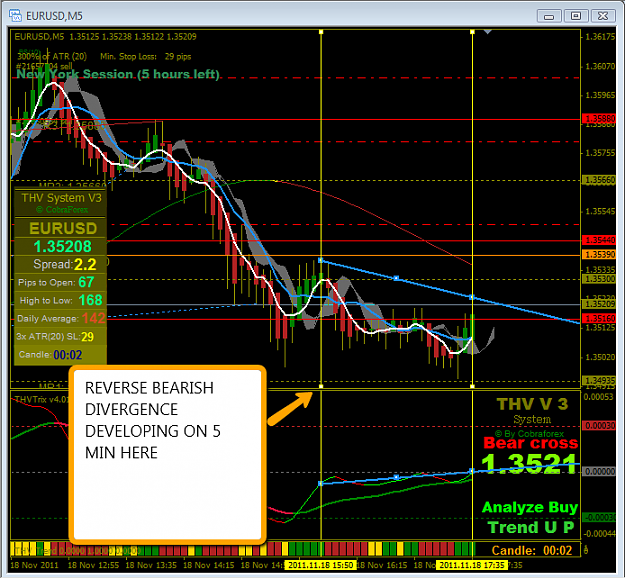Viewport: 625px width, 579px height.
Task: Click the orange 1.35390 price label
Action: tap(599, 255)
